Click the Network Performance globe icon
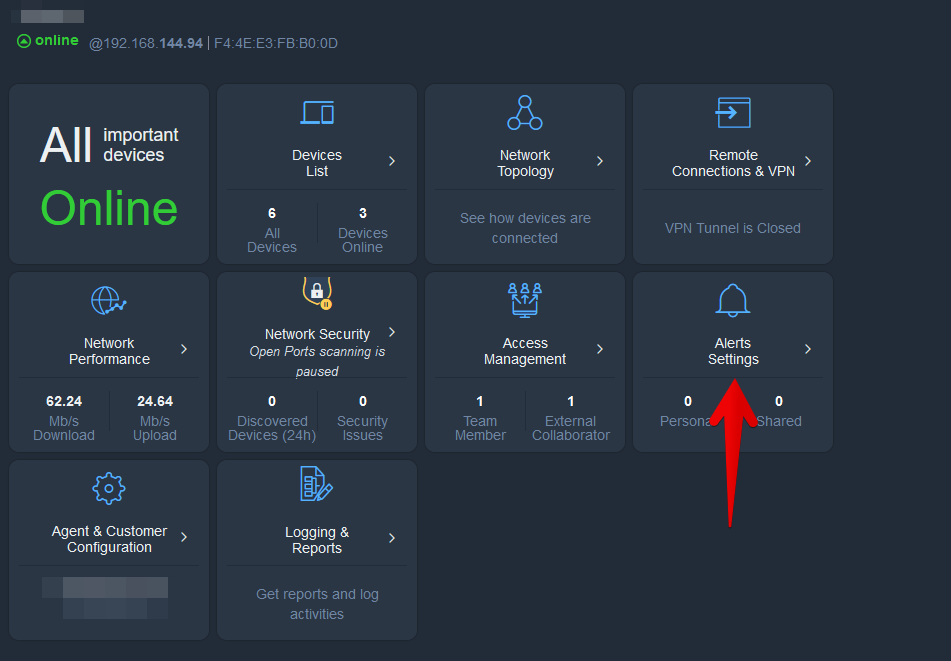Screen dimensions: 951x661 (x=109, y=301)
